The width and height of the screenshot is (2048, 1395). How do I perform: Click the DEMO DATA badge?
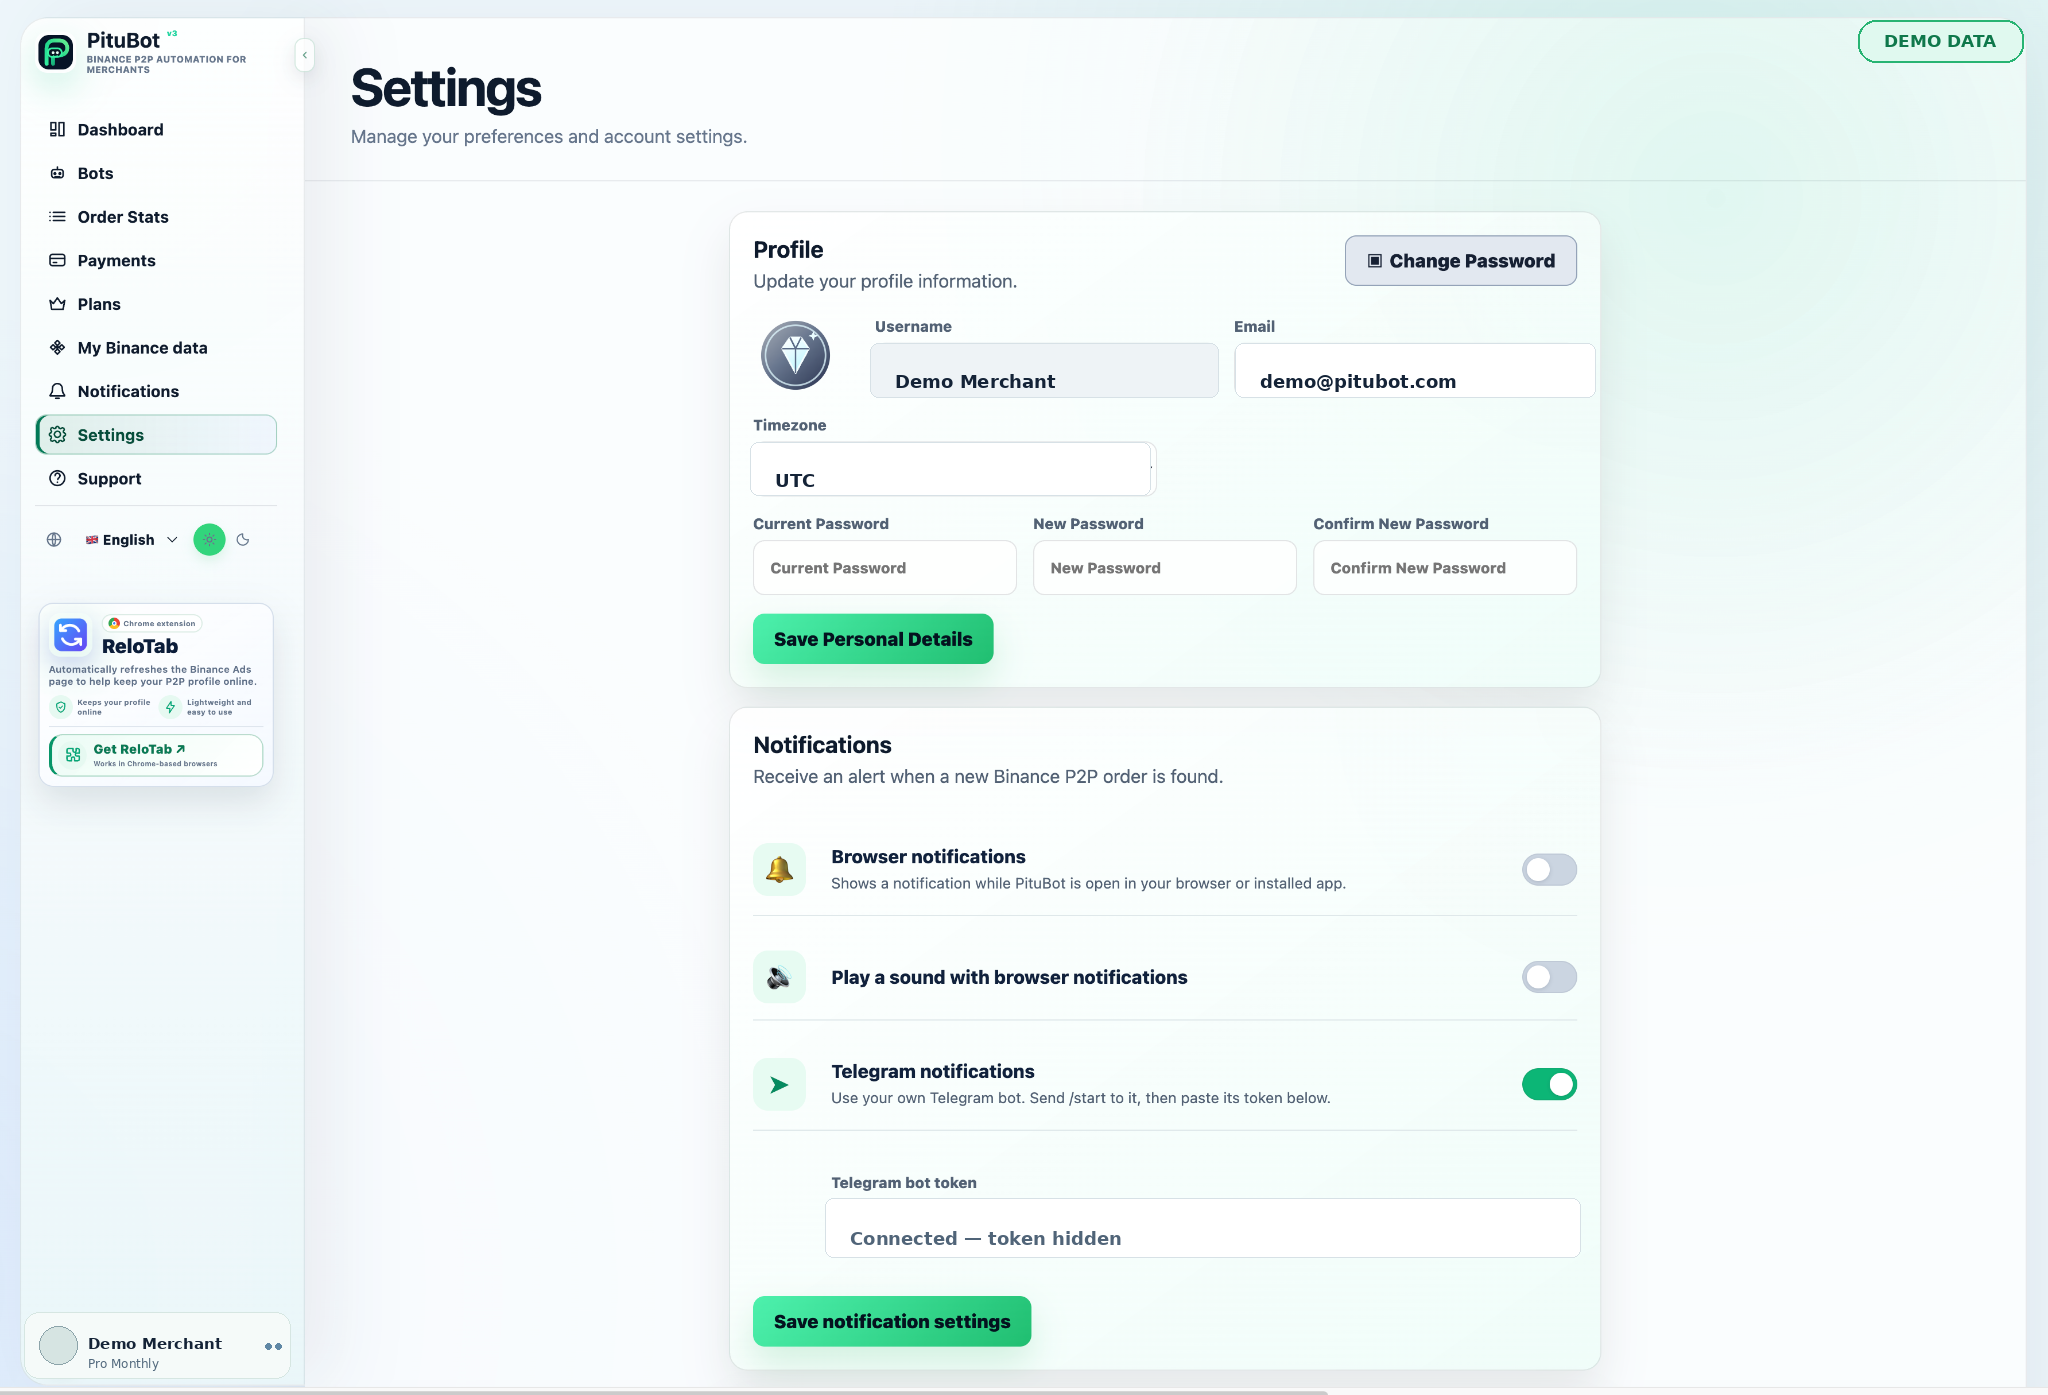tap(1940, 41)
